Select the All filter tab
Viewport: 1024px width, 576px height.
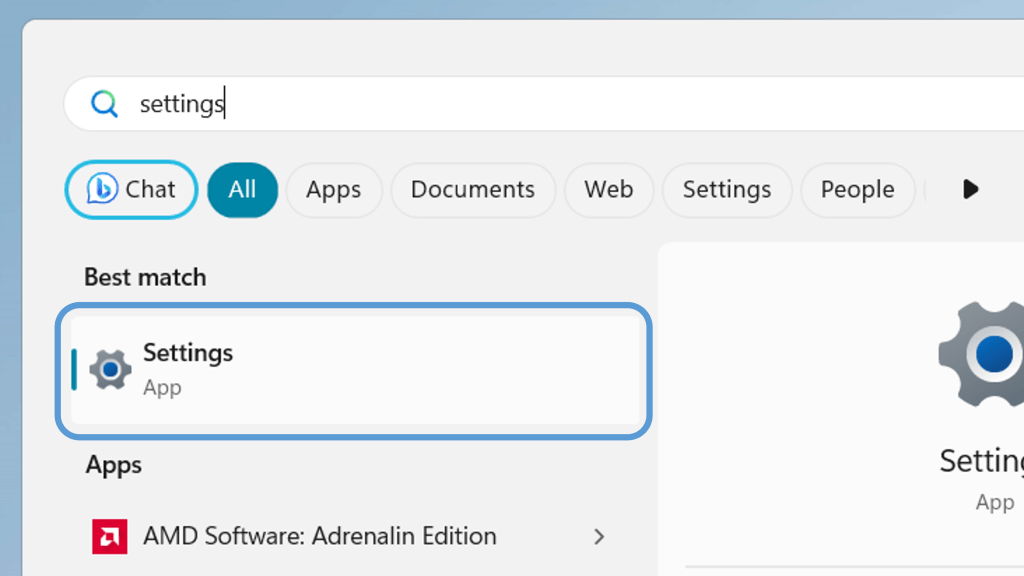[x=242, y=190]
